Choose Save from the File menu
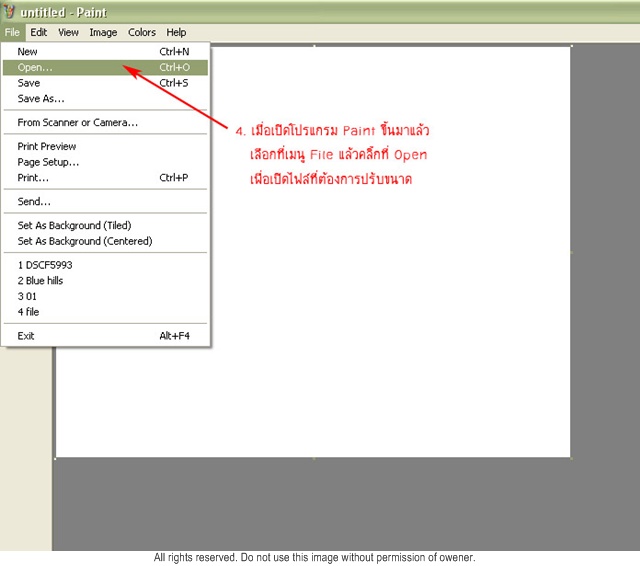Screen dimensions: 640x566 (x=105, y=83)
